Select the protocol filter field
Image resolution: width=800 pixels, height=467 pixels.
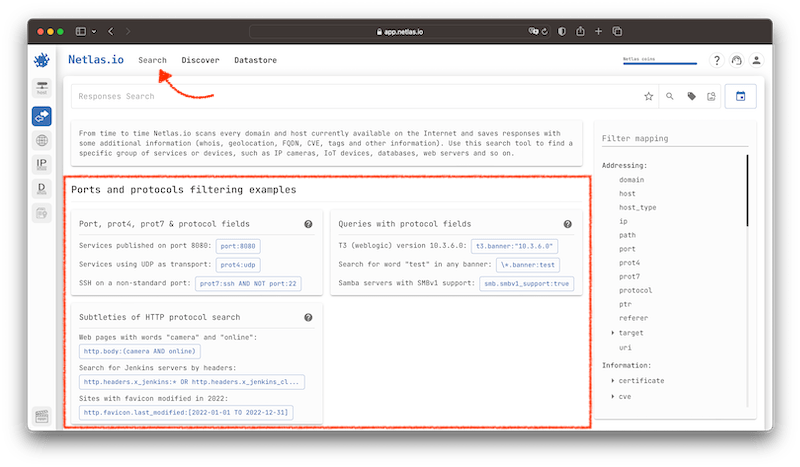pos(635,290)
